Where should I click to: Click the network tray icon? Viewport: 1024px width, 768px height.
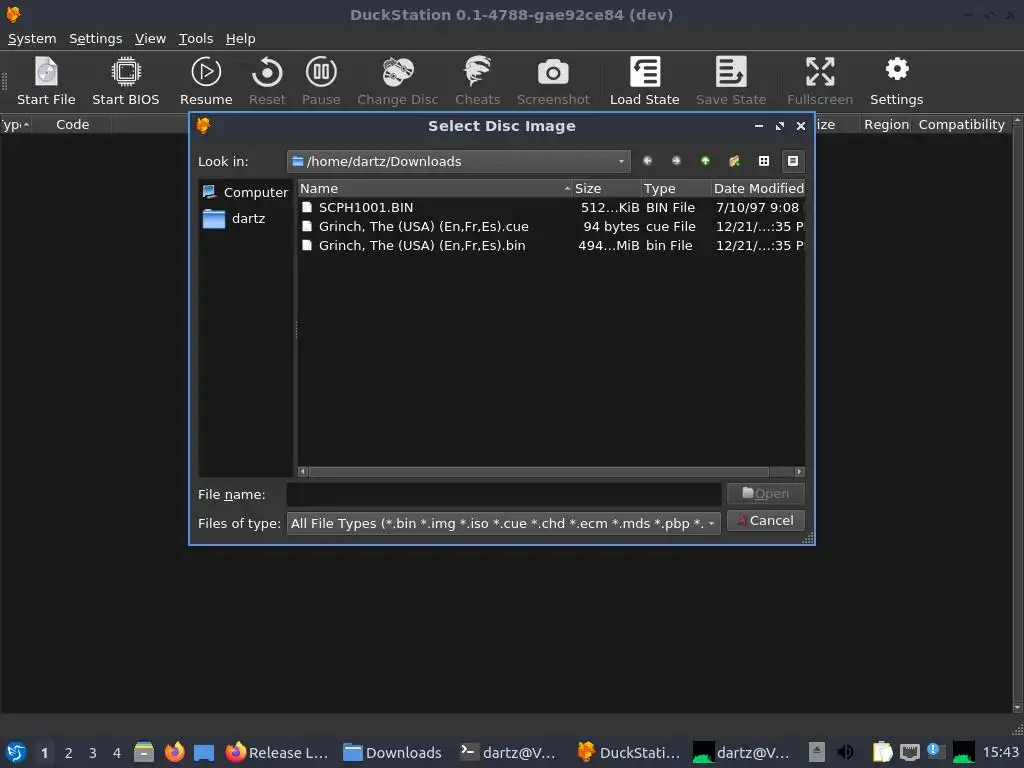point(909,752)
